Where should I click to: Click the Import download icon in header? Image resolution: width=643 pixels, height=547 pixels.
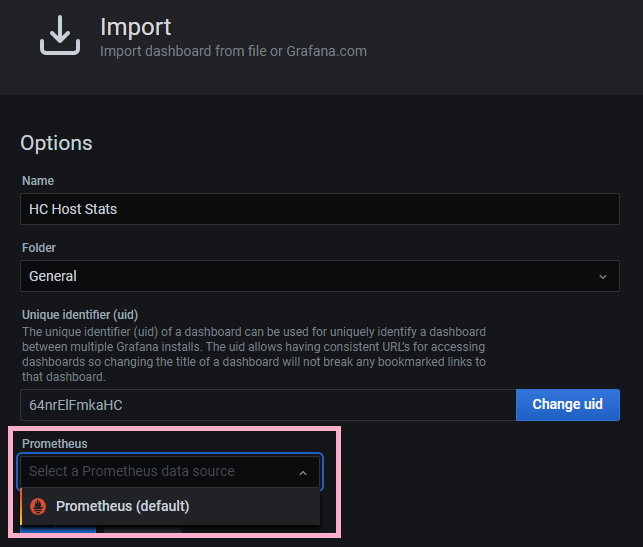tap(60, 35)
